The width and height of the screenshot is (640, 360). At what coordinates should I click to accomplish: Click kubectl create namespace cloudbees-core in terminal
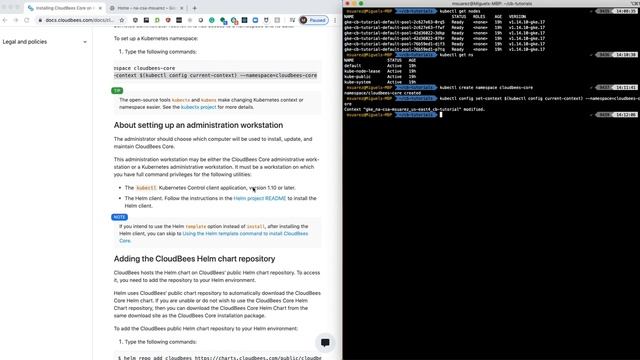point(486,87)
